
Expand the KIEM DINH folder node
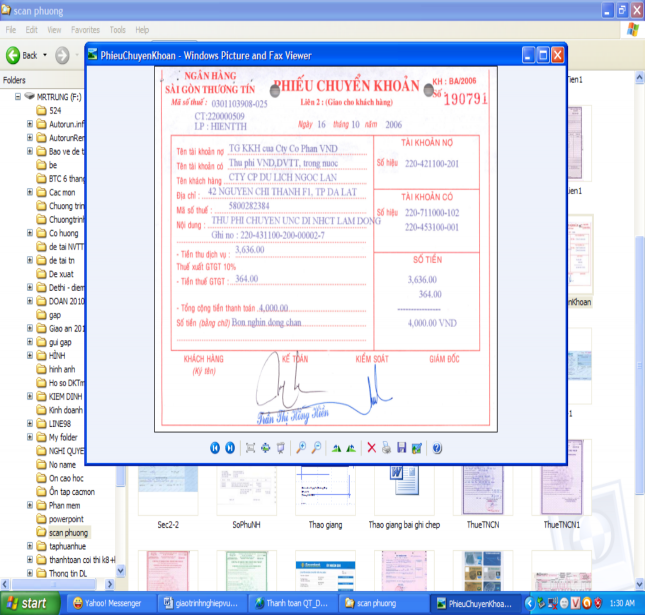coord(30,397)
